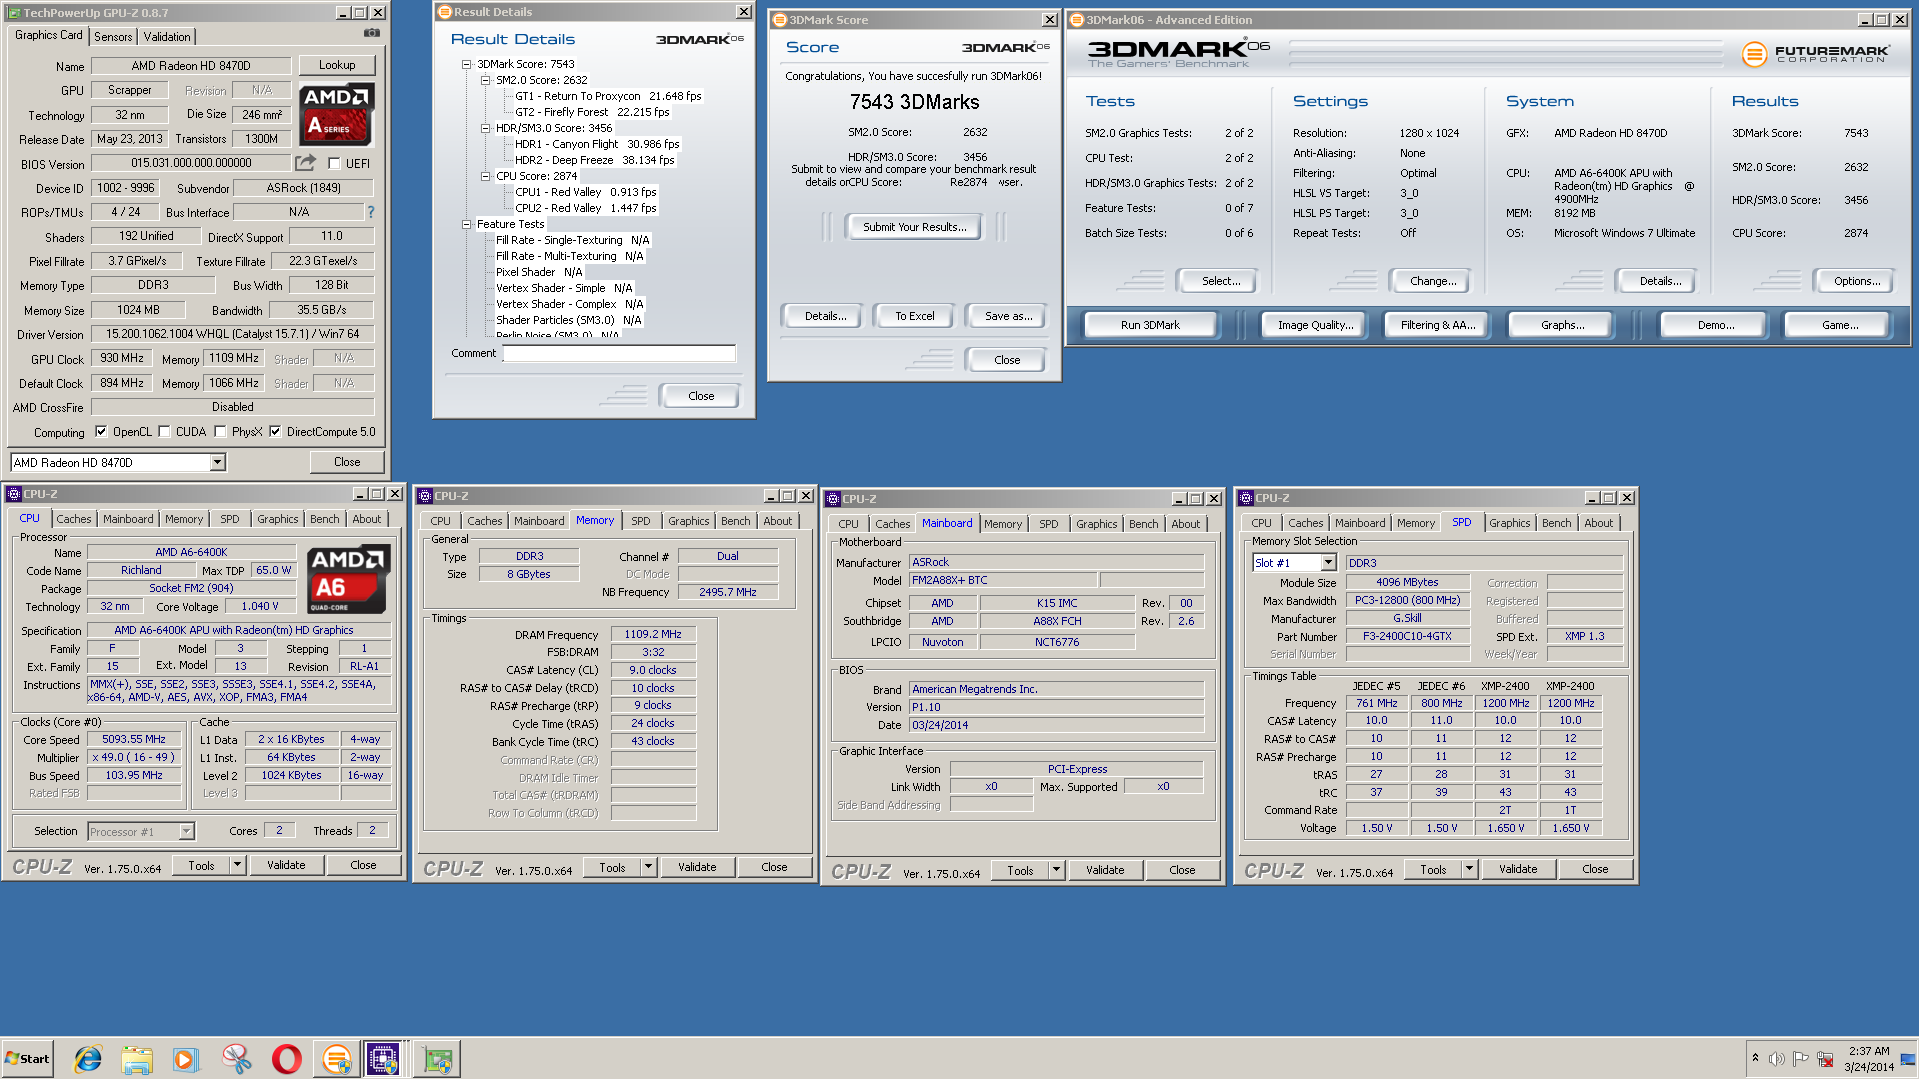
Task: Click the 3DMark Score window title icon
Action: [780, 20]
